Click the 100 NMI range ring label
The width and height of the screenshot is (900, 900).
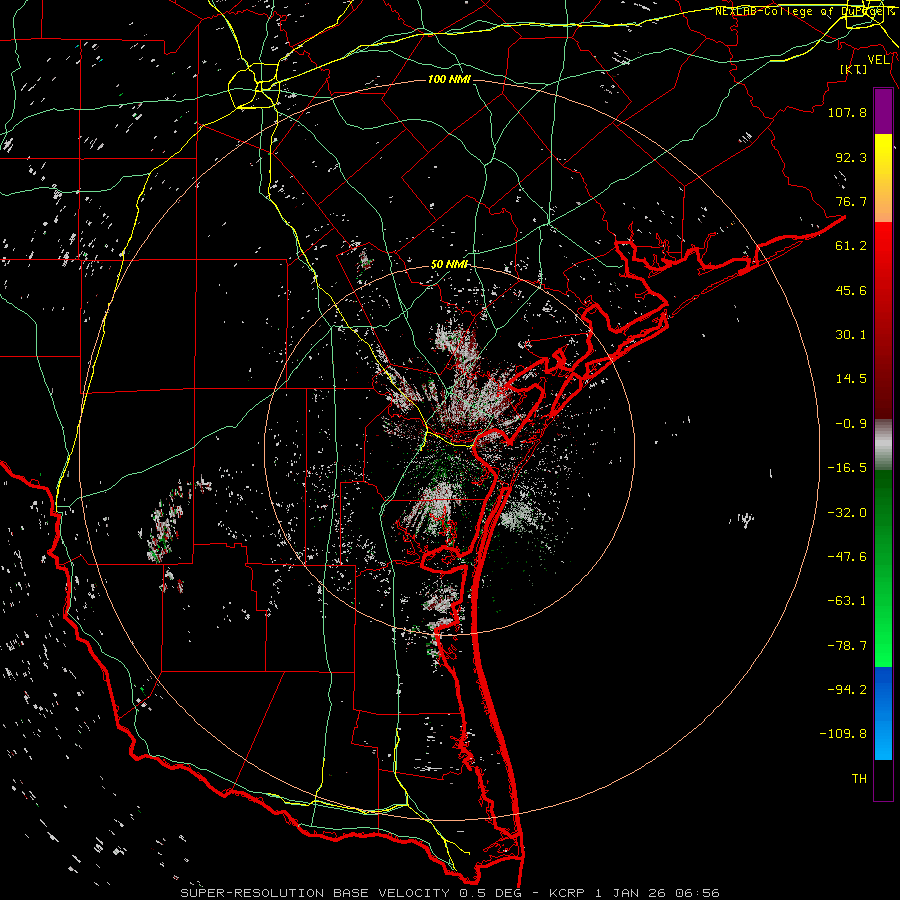tap(449, 79)
